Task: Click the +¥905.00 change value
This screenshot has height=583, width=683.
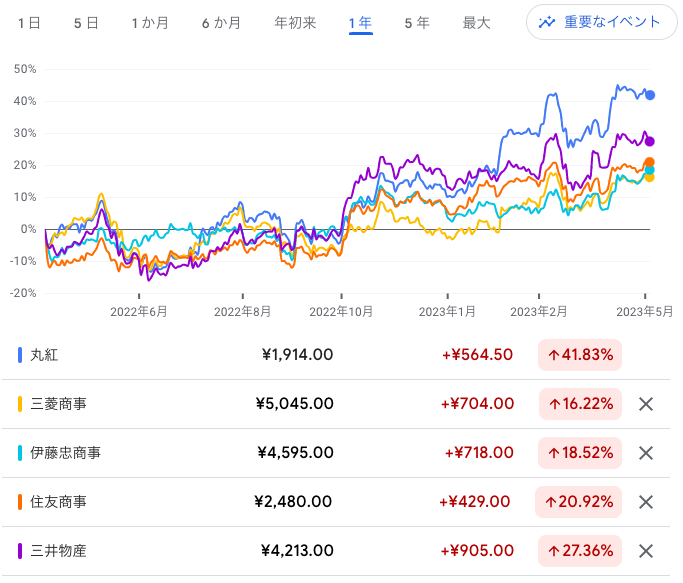Action: (x=477, y=551)
